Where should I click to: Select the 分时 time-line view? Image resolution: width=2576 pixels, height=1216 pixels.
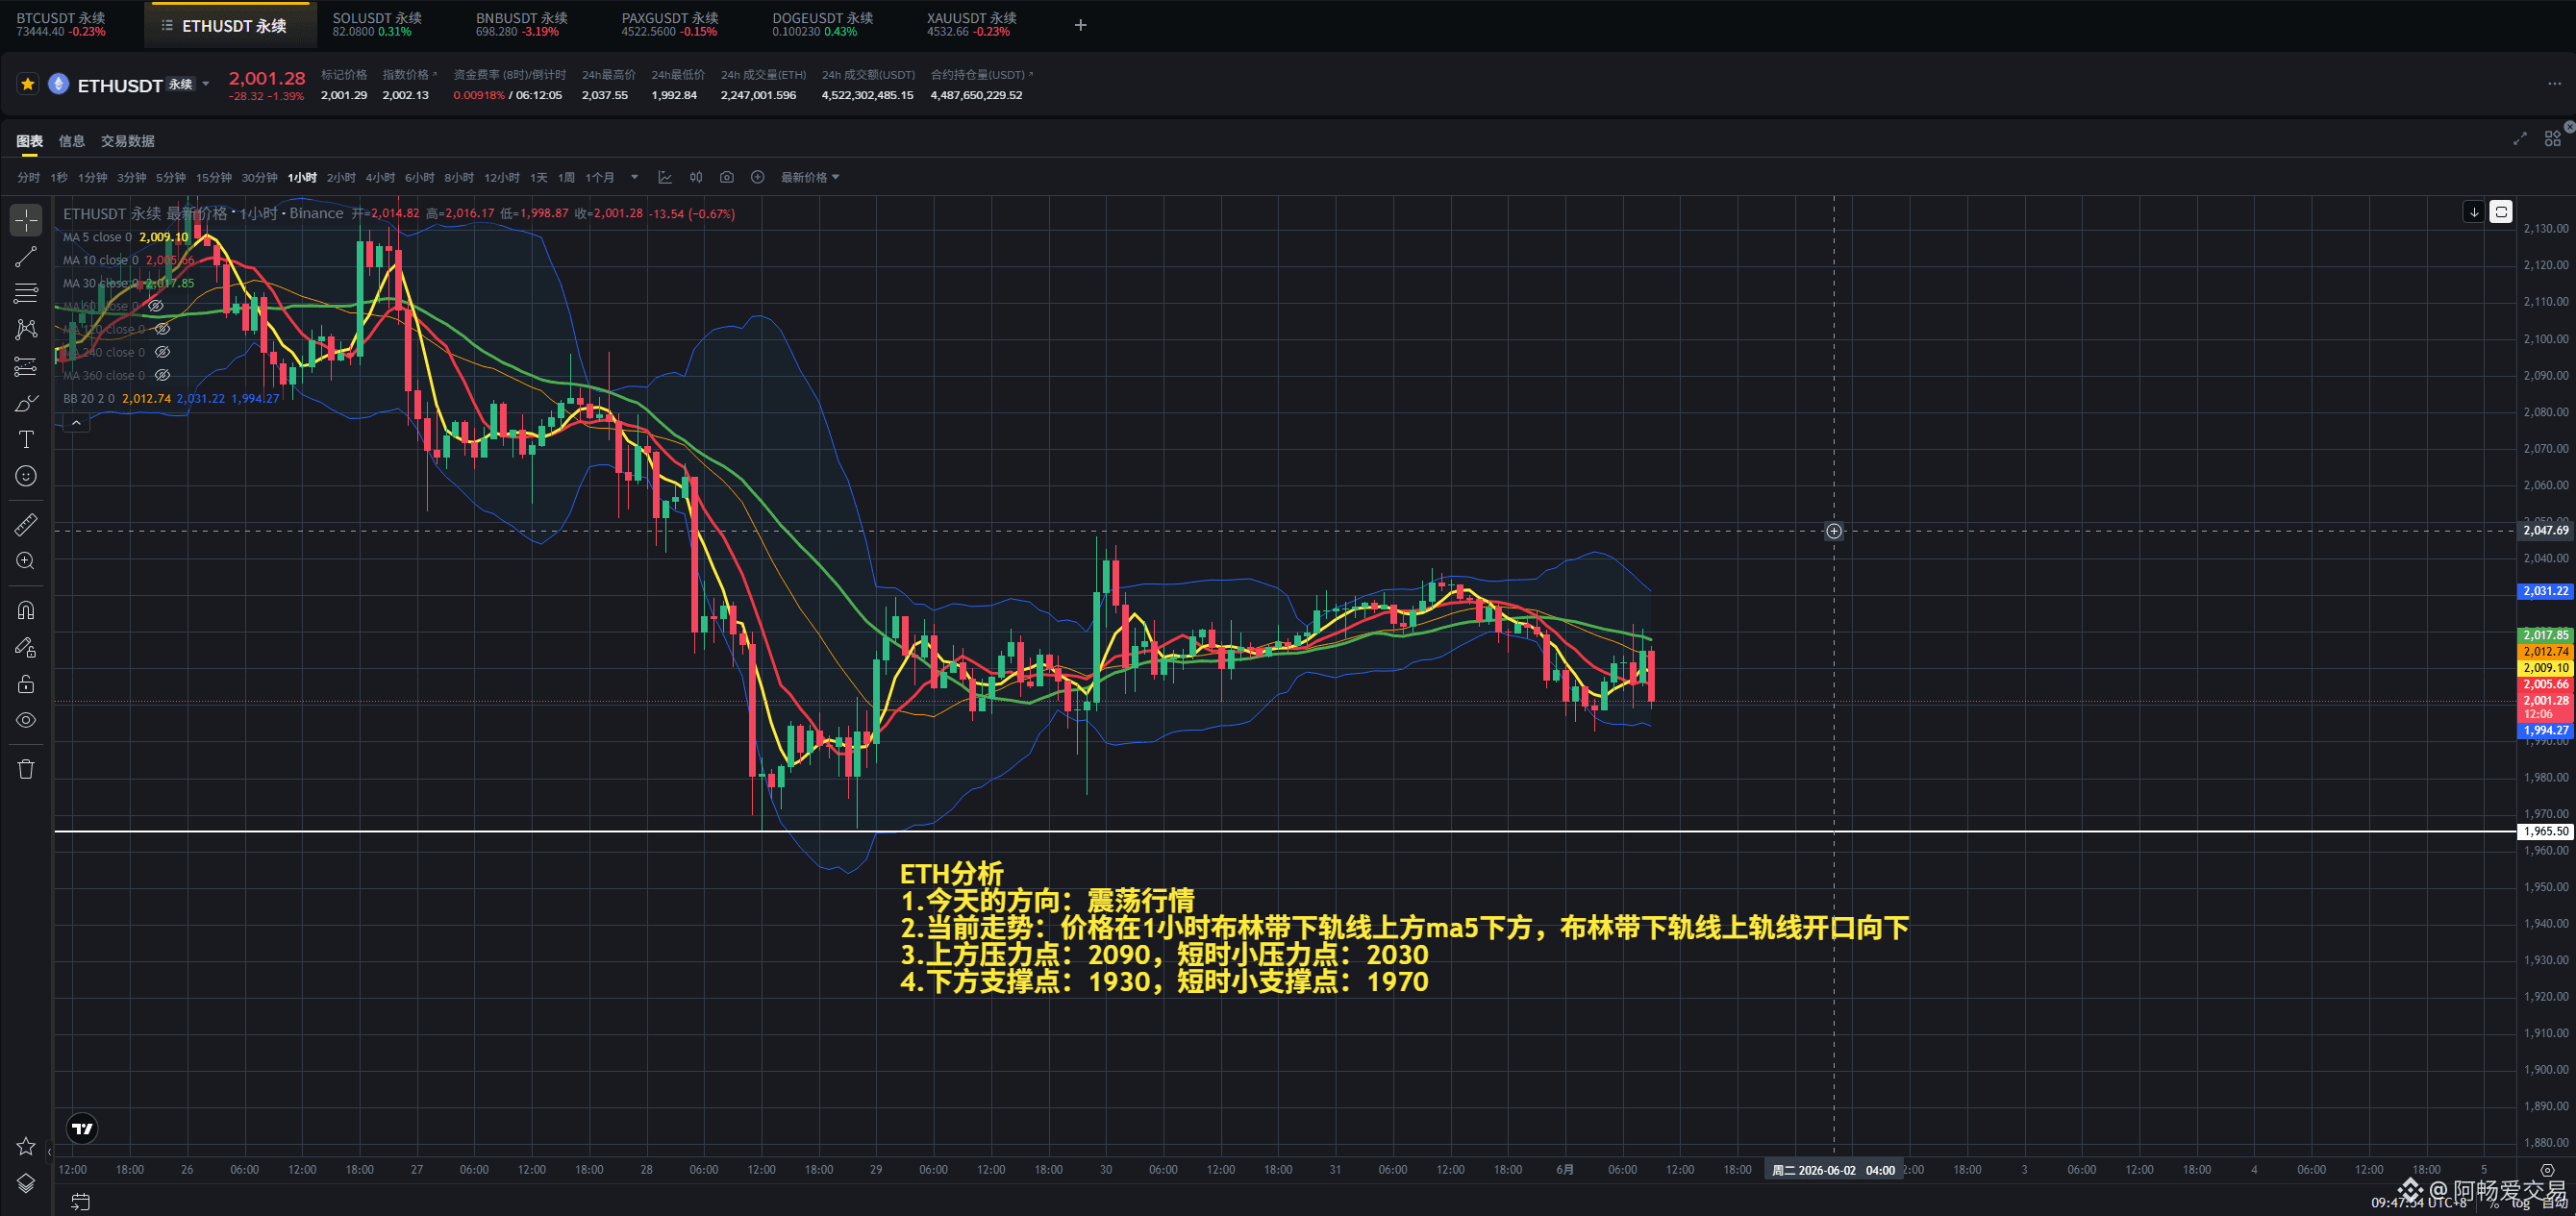pyautogui.click(x=28, y=177)
